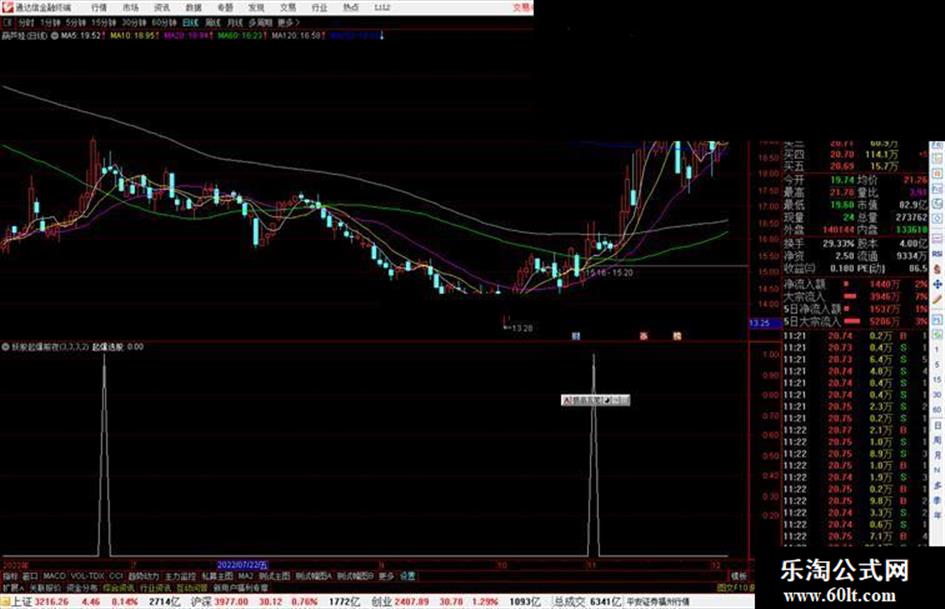Click the 涨 marker below the chart
945x609 pixels.
coord(644,336)
